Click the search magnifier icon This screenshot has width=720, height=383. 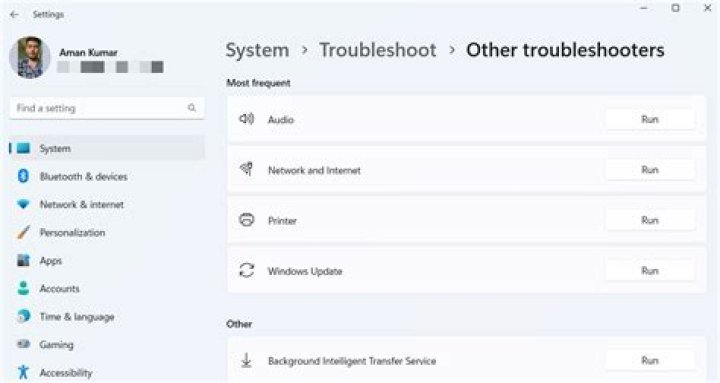click(191, 108)
